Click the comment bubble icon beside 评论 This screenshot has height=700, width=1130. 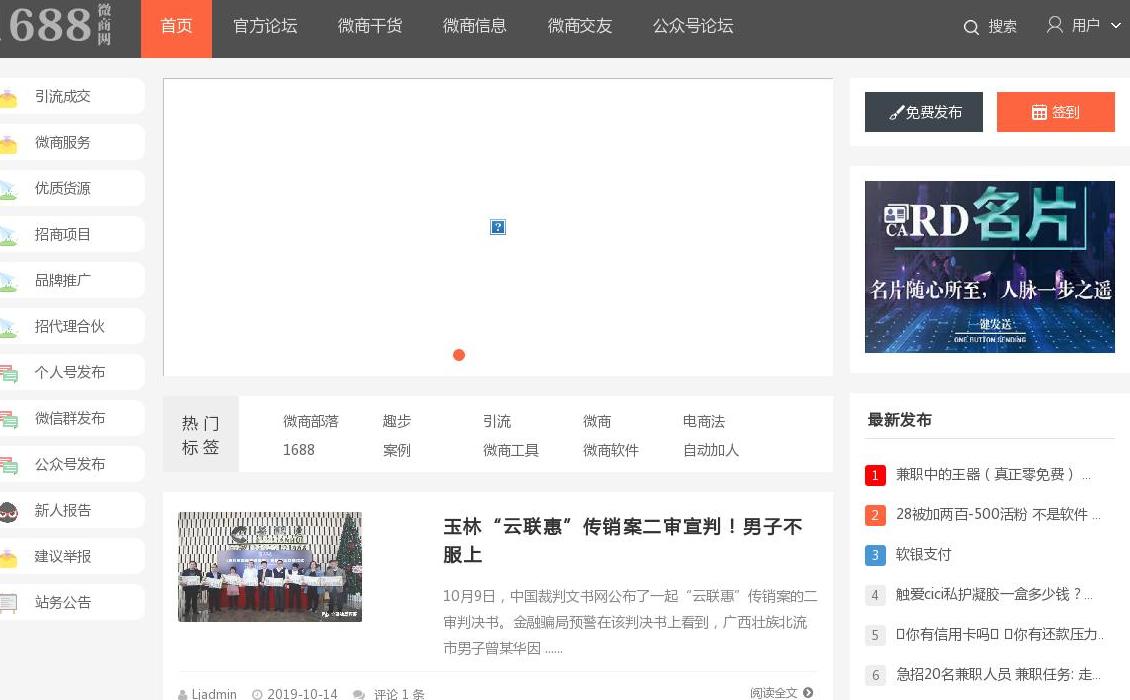tap(359, 694)
